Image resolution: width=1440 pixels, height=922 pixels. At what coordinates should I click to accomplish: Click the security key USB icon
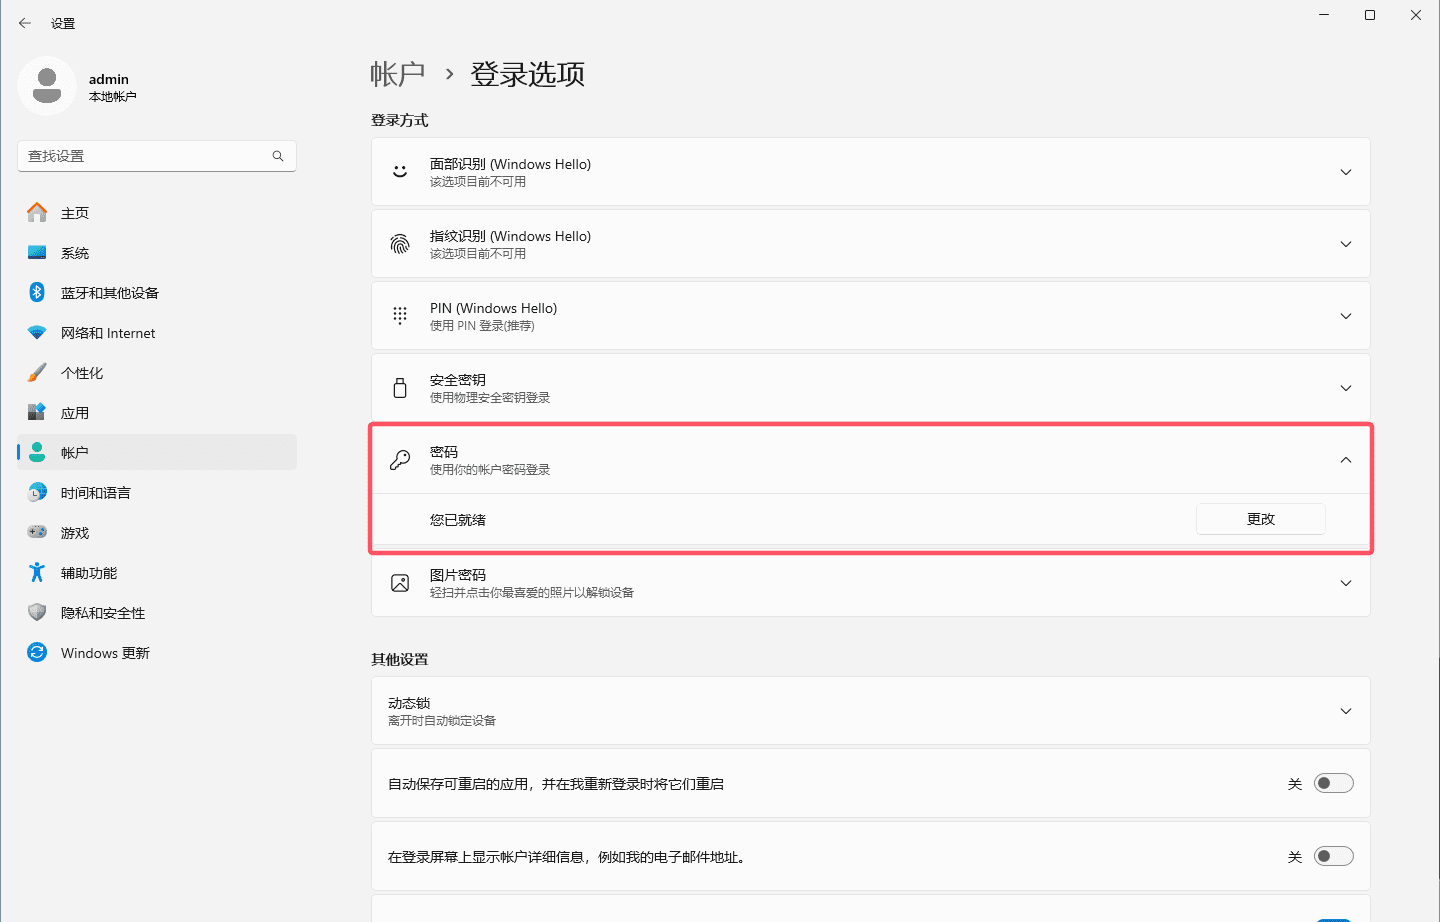pos(400,388)
